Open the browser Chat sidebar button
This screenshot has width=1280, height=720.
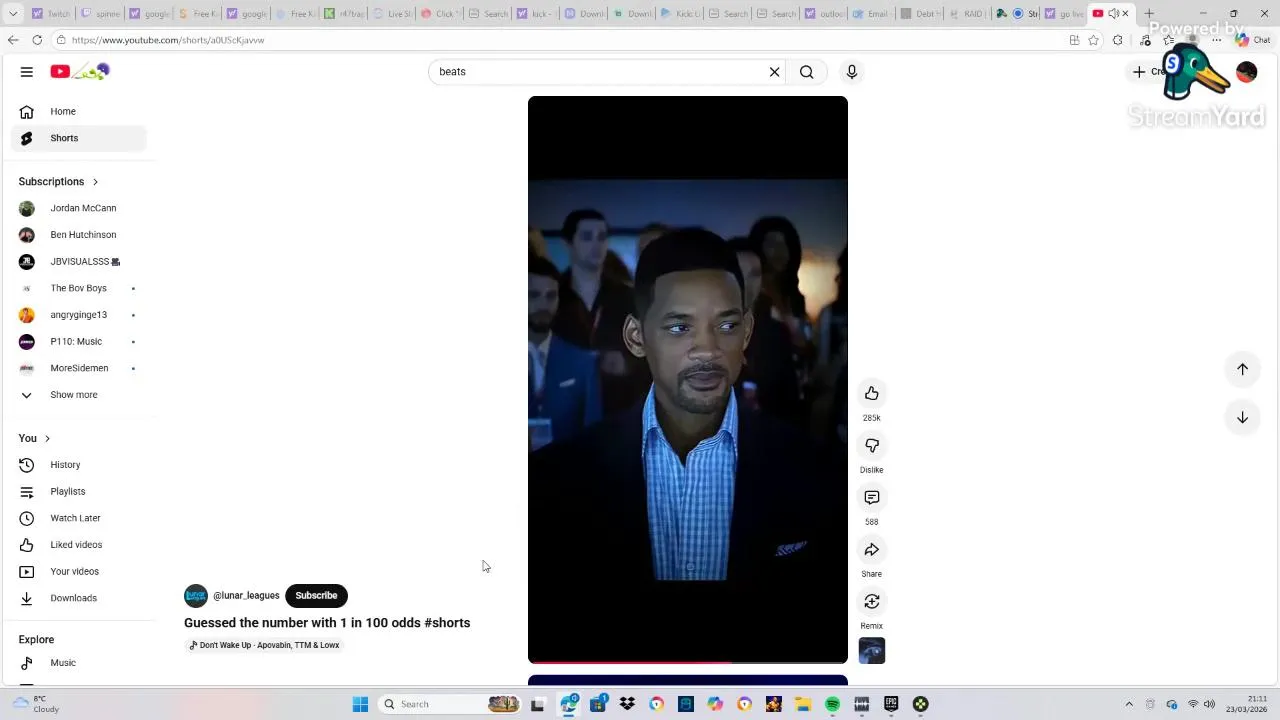tap(1254, 40)
